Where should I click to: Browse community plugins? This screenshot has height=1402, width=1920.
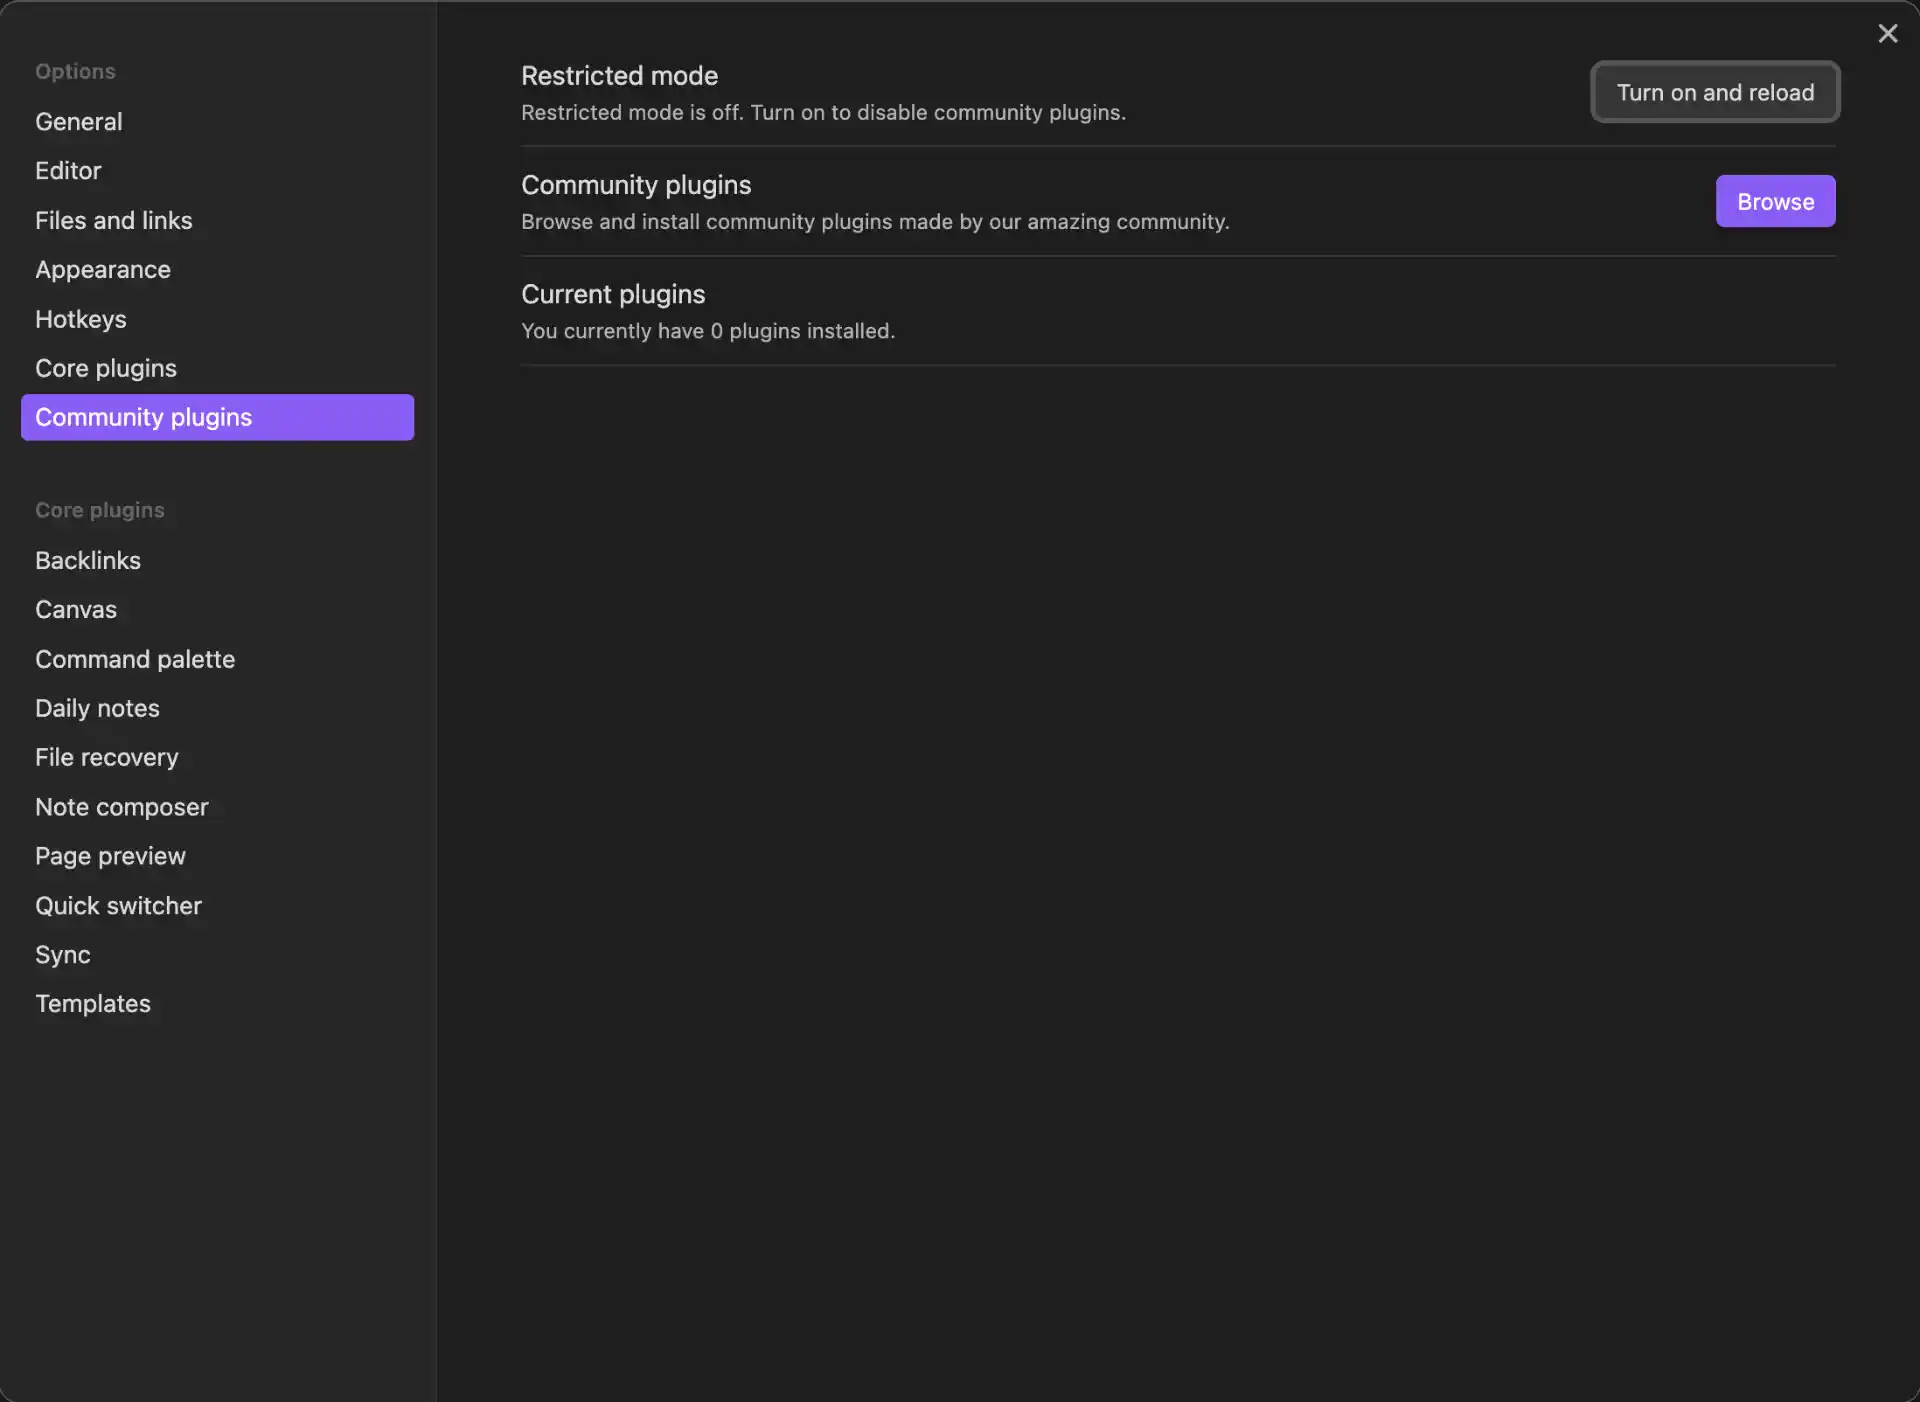(x=1774, y=201)
